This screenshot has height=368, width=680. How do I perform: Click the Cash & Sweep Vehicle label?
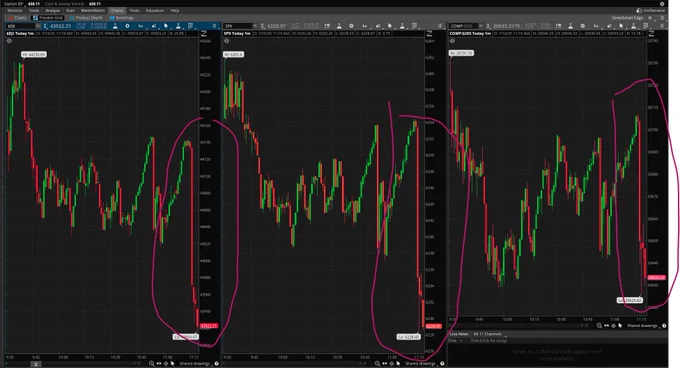click(x=64, y=3)
